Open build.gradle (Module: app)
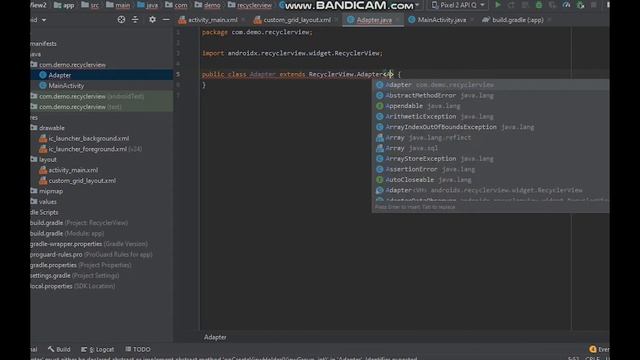The width and height of the screenshot is (640, 360). 67,233
